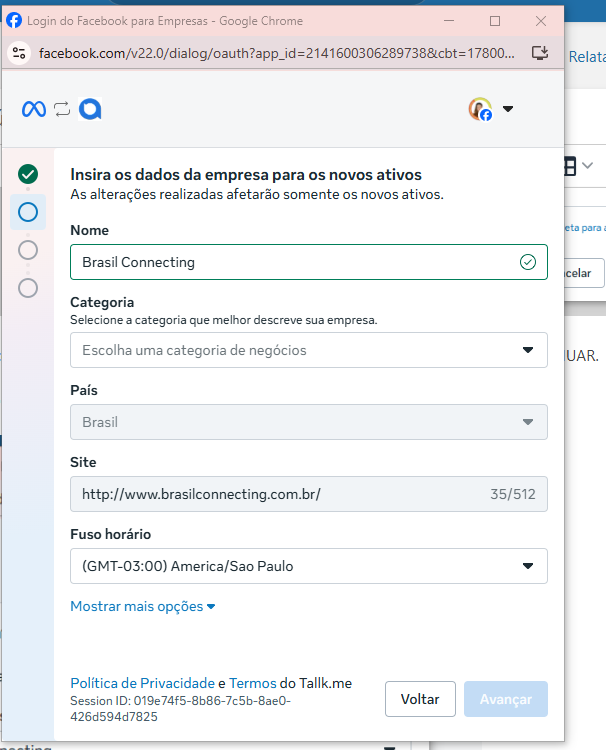Expand the chevron beside layout icon in background
The width and height of the screenshot is (606, 750).
click(588, 165)
